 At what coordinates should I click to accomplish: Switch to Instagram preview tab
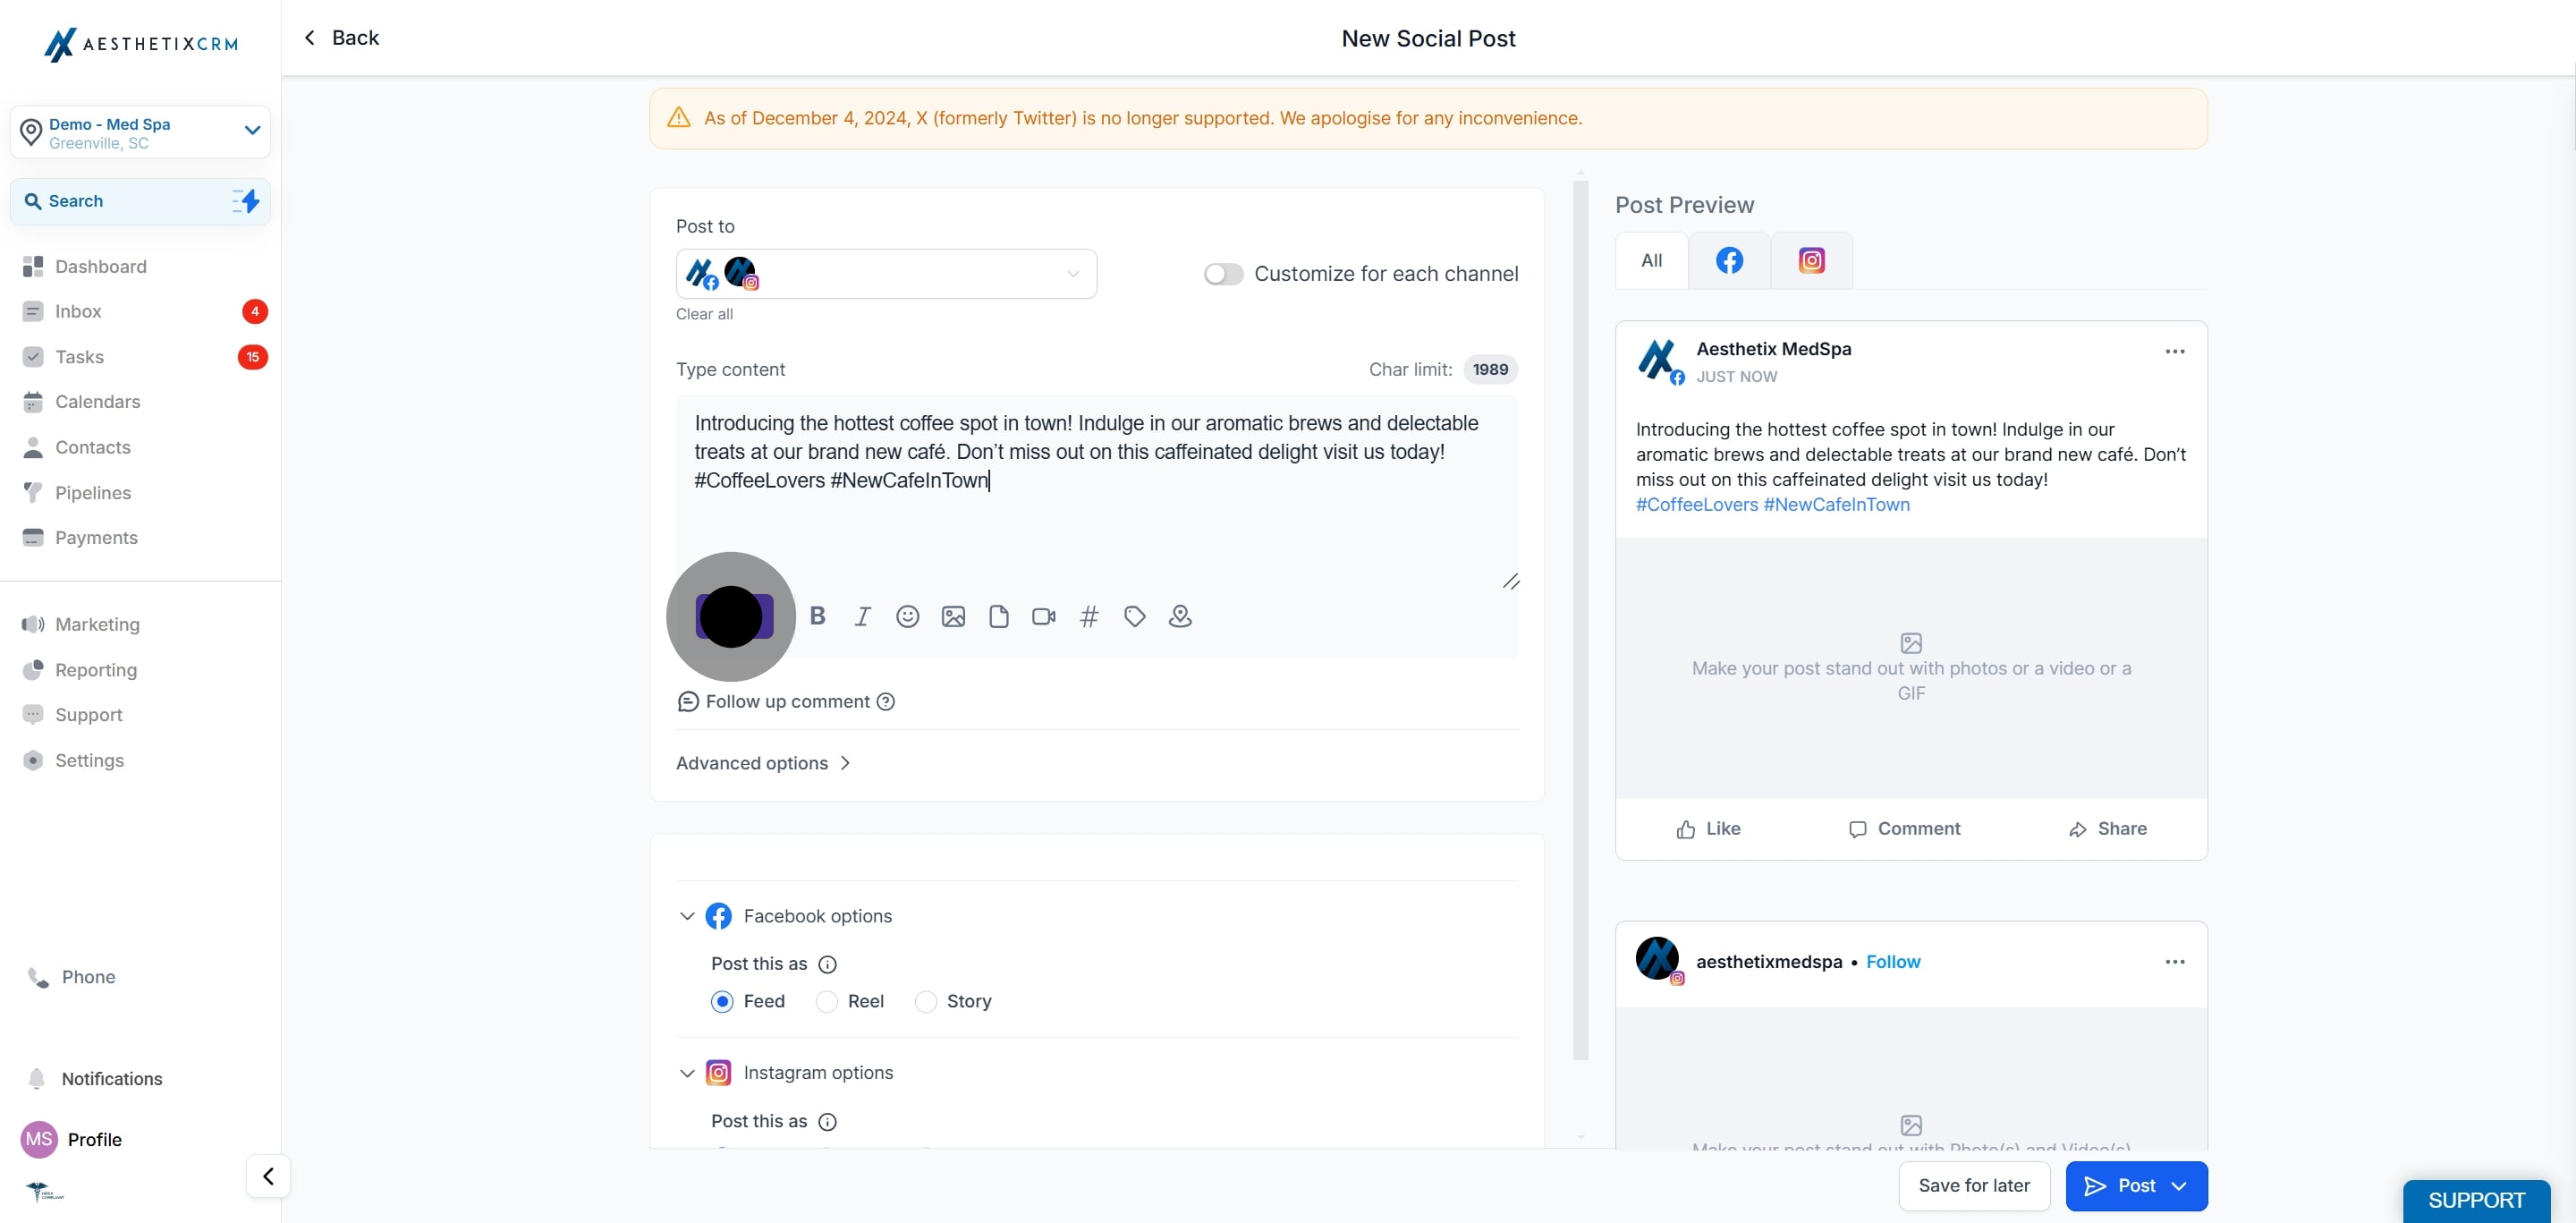[x=1811, y=261]
